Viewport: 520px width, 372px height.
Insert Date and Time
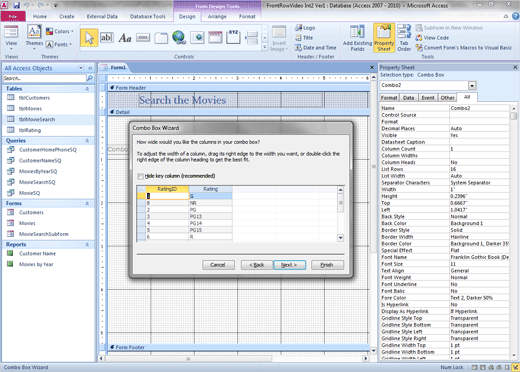pos(316,48)
